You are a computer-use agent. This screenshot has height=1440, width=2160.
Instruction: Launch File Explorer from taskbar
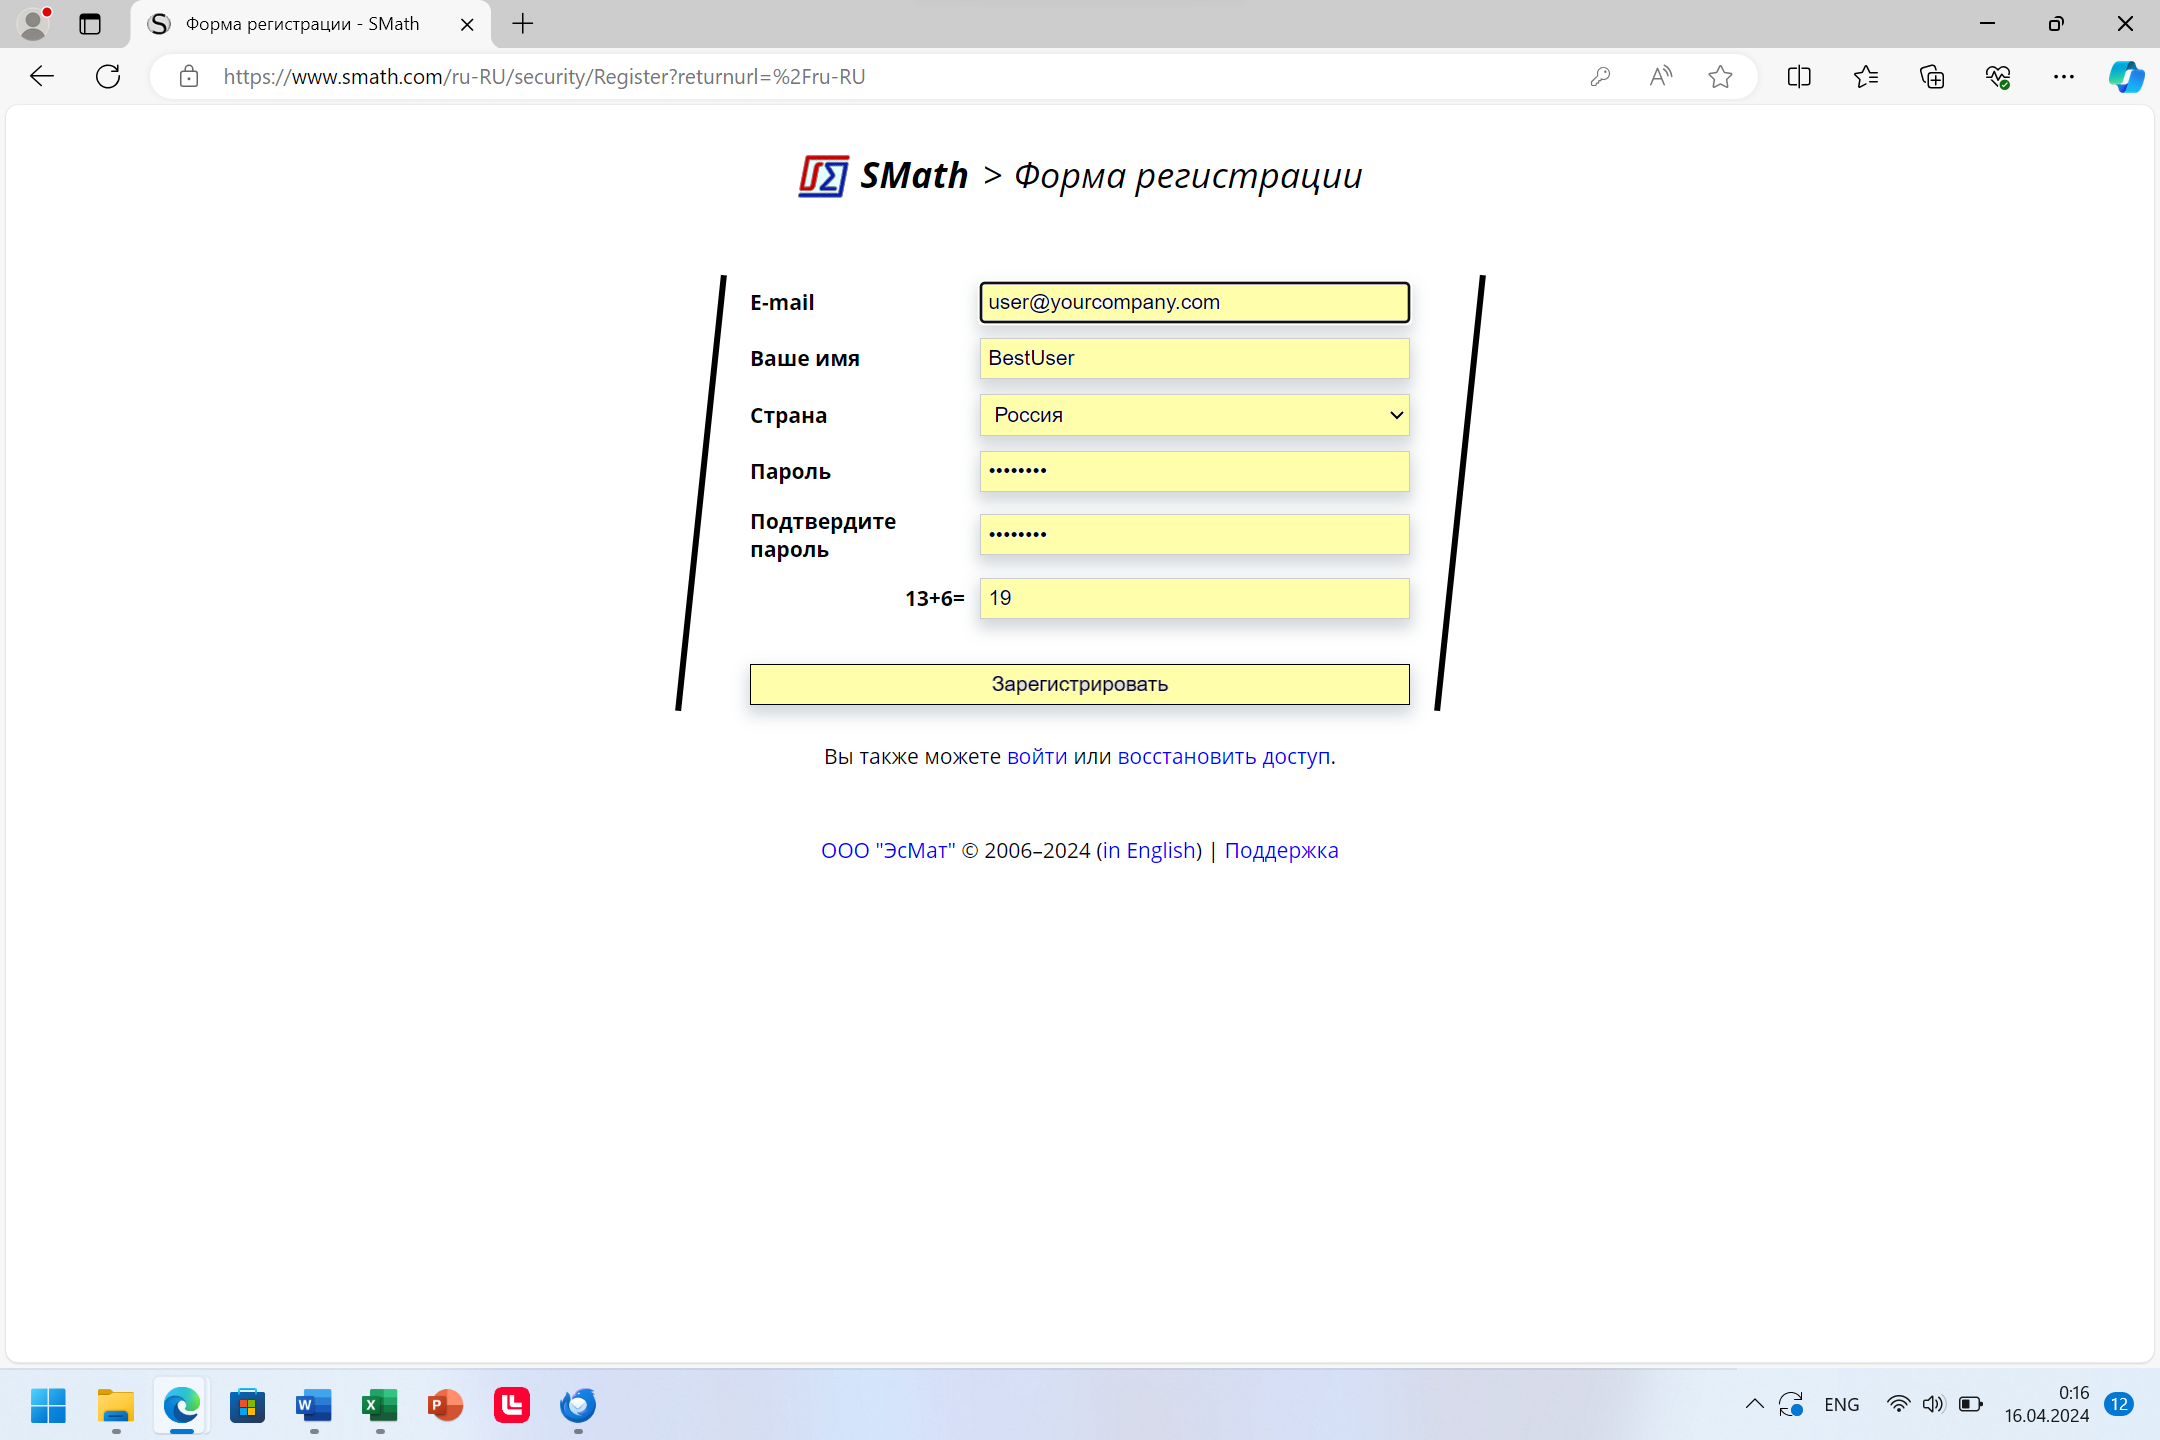pos(115,1405)
